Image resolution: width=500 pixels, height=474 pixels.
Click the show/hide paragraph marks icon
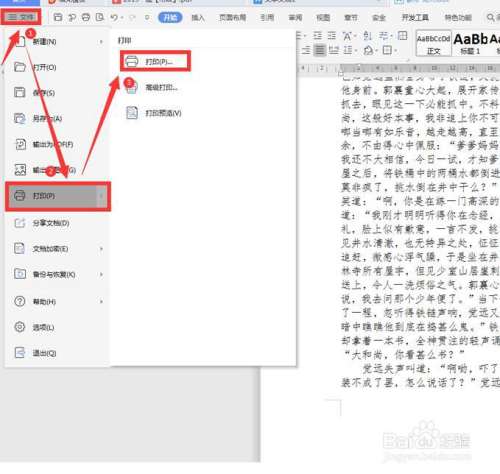[x=384, y=35]
